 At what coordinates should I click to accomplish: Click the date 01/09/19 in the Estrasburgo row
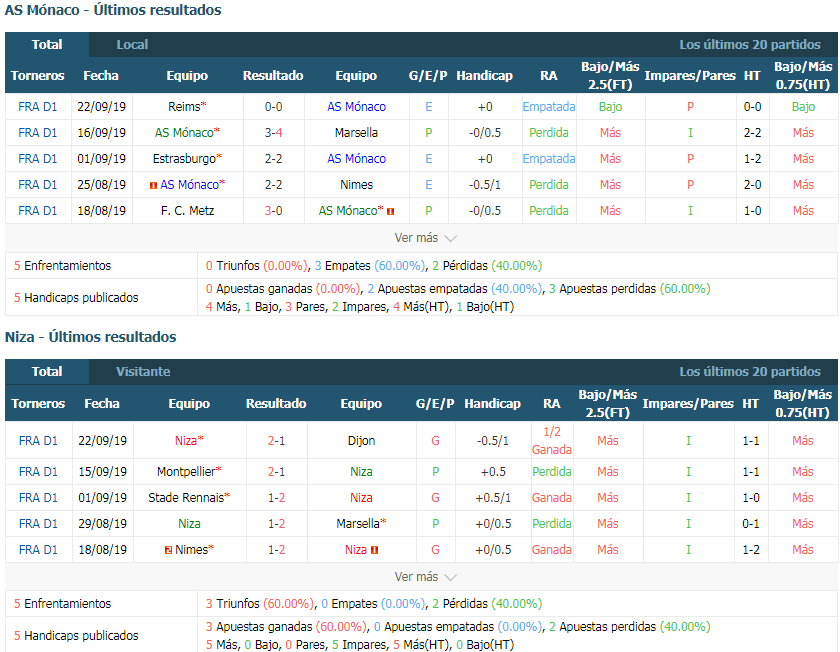[x=101, y=159]
